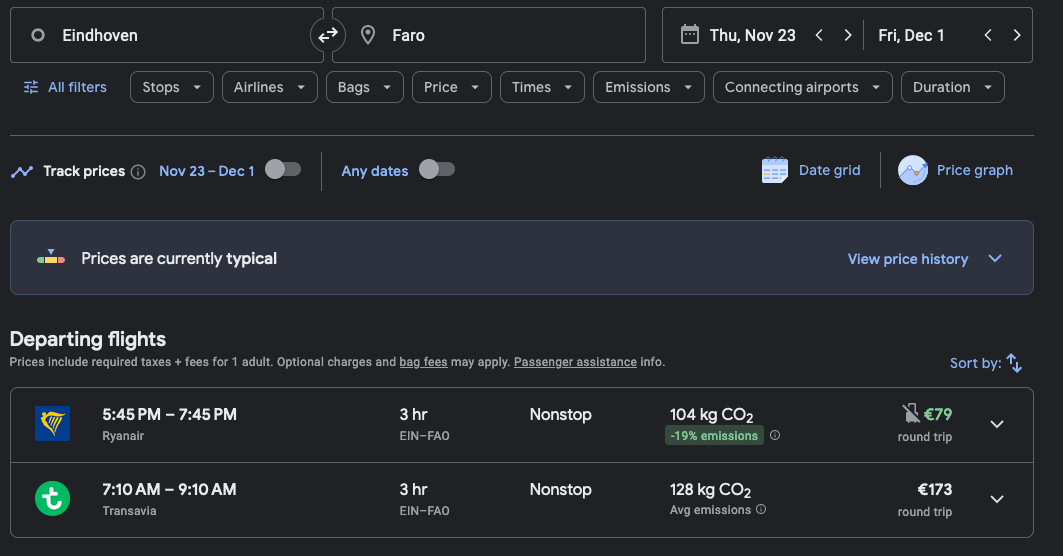Enable price tracking for Nov 23 – Dec 1
Screen dimensions: 1063x556
[282, 170]
